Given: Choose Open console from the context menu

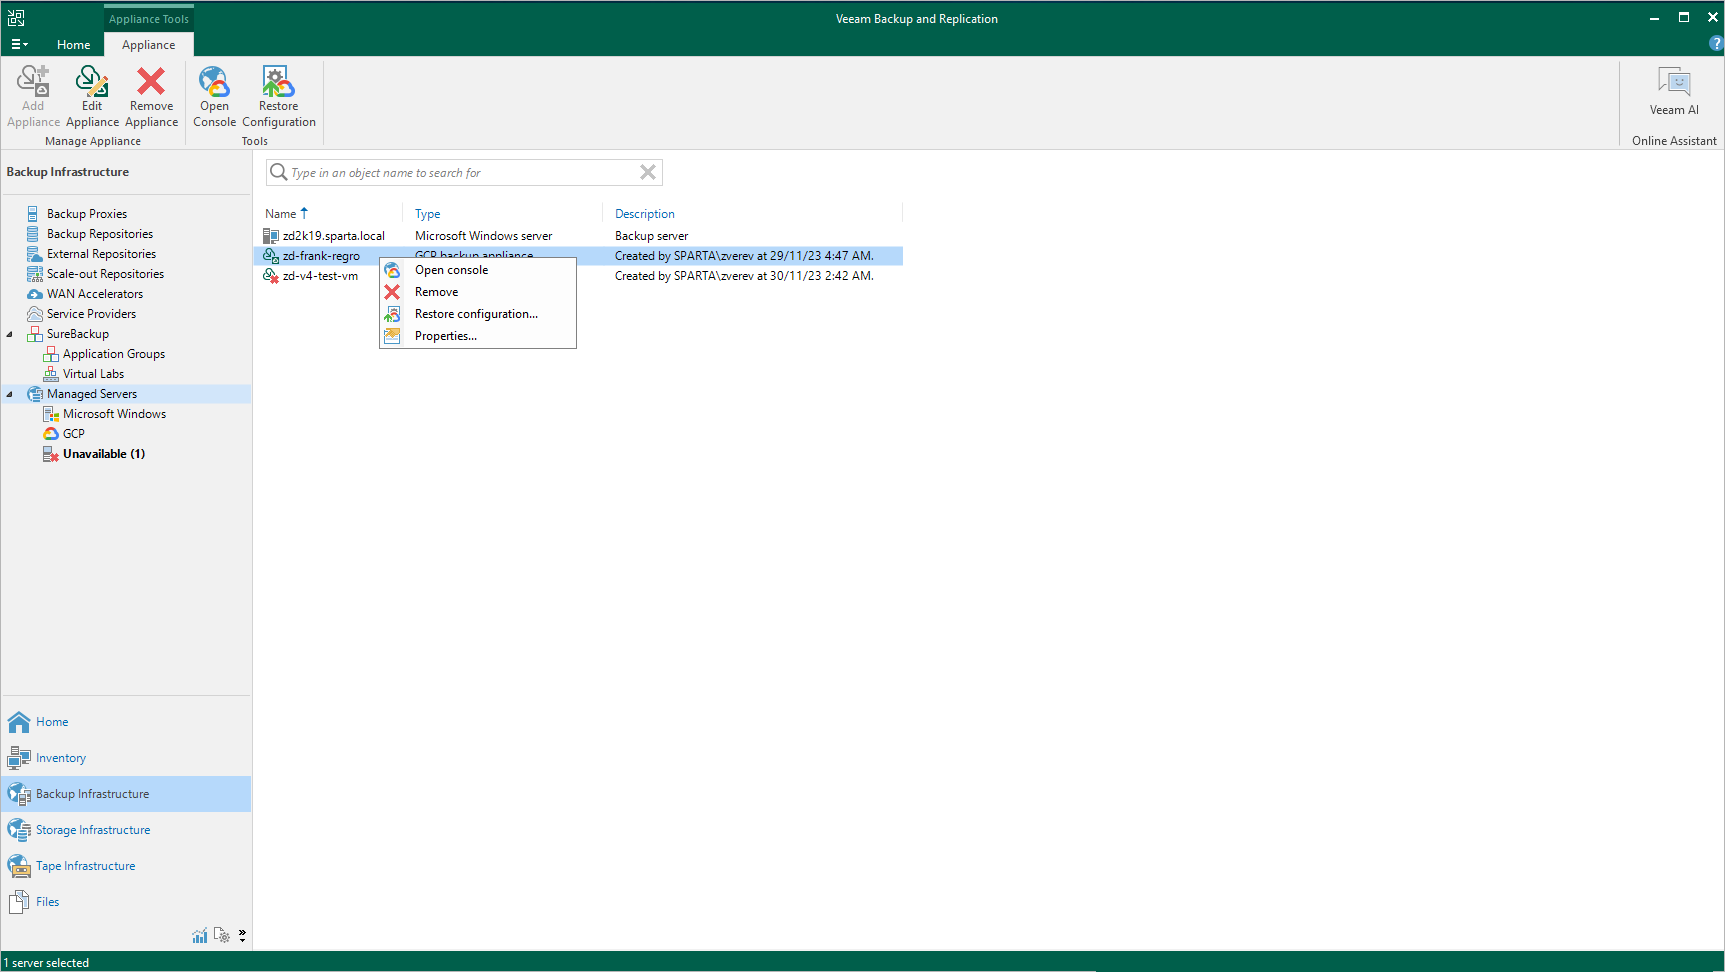Looking at the screenshot, I should tap(478, 270).
